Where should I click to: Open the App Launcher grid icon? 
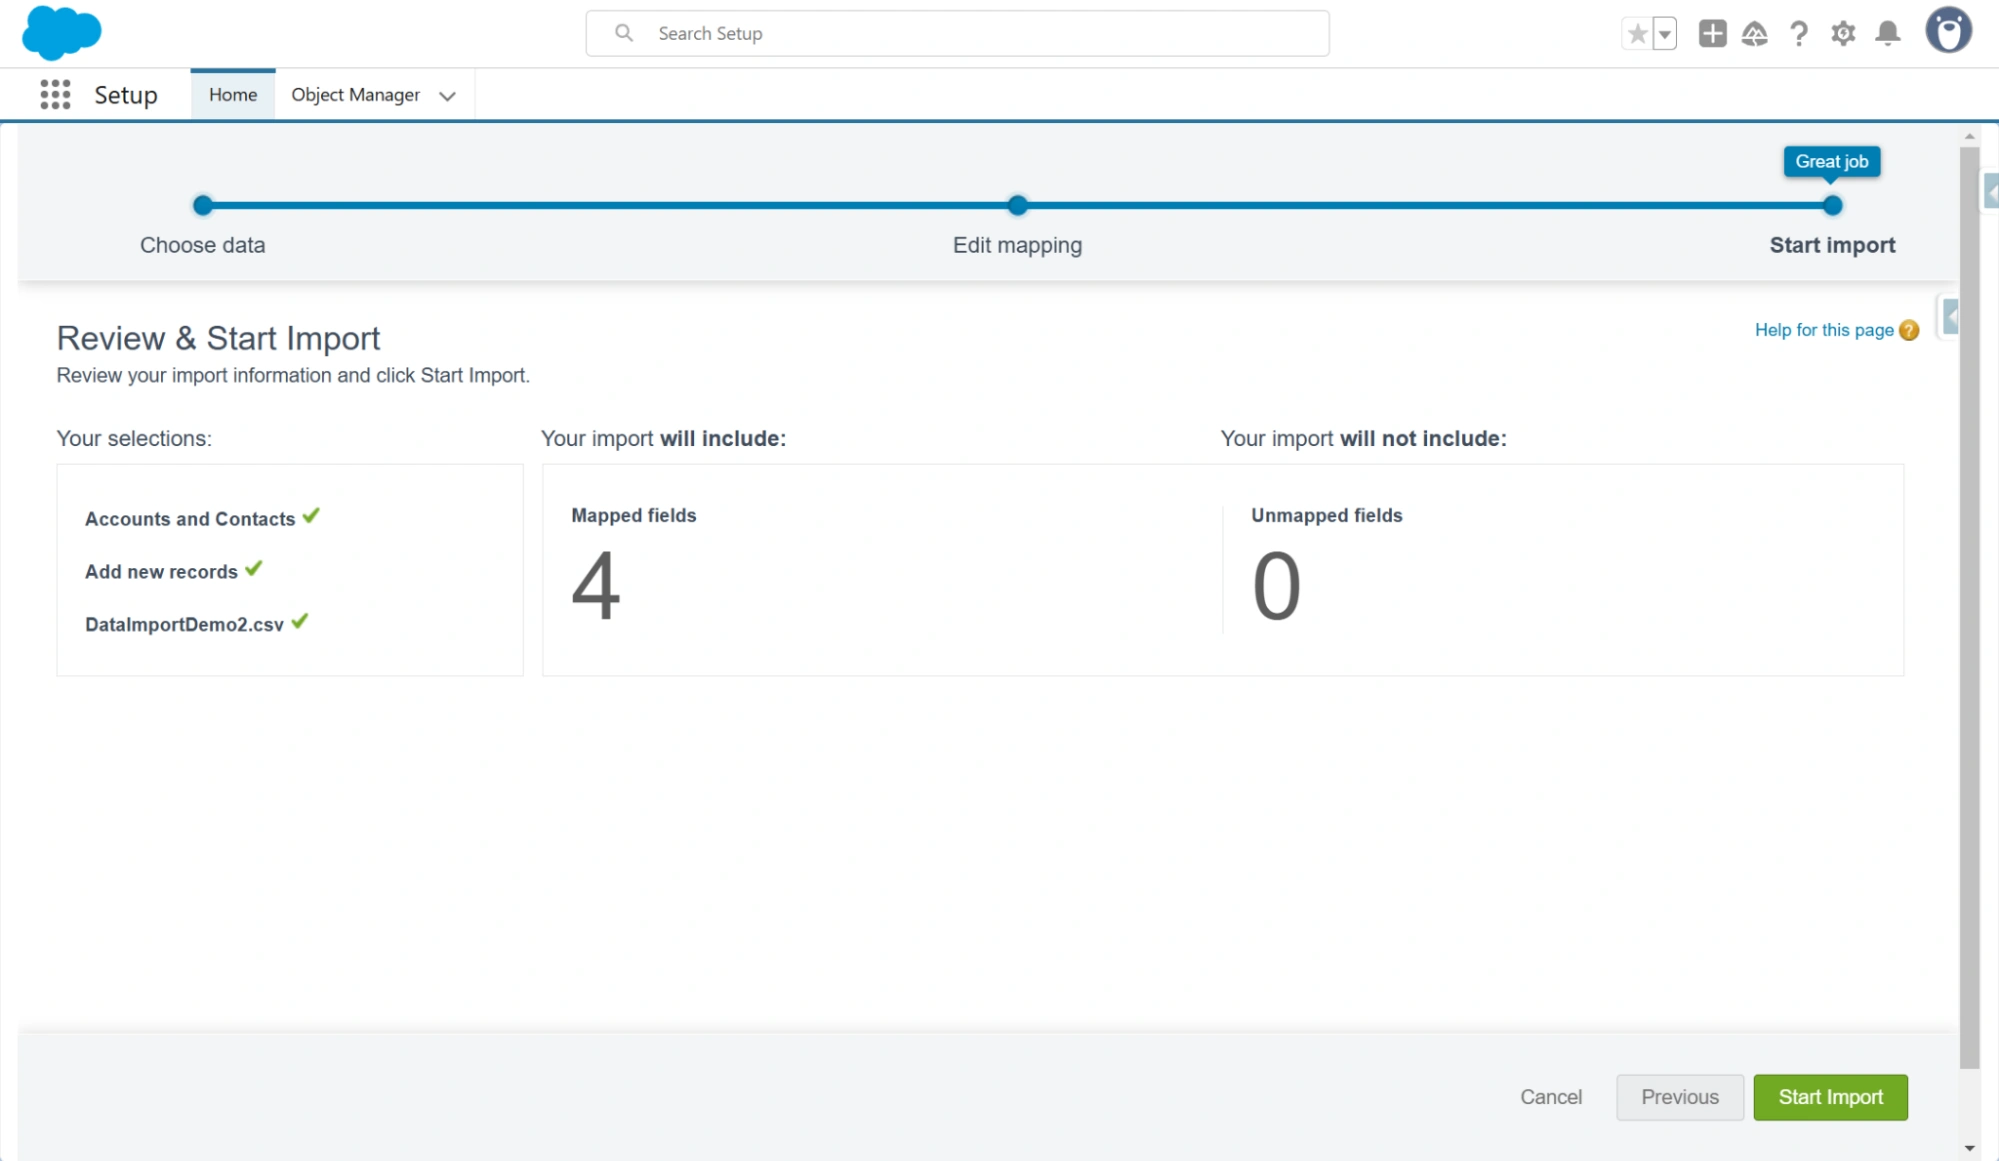coord(55,95)
